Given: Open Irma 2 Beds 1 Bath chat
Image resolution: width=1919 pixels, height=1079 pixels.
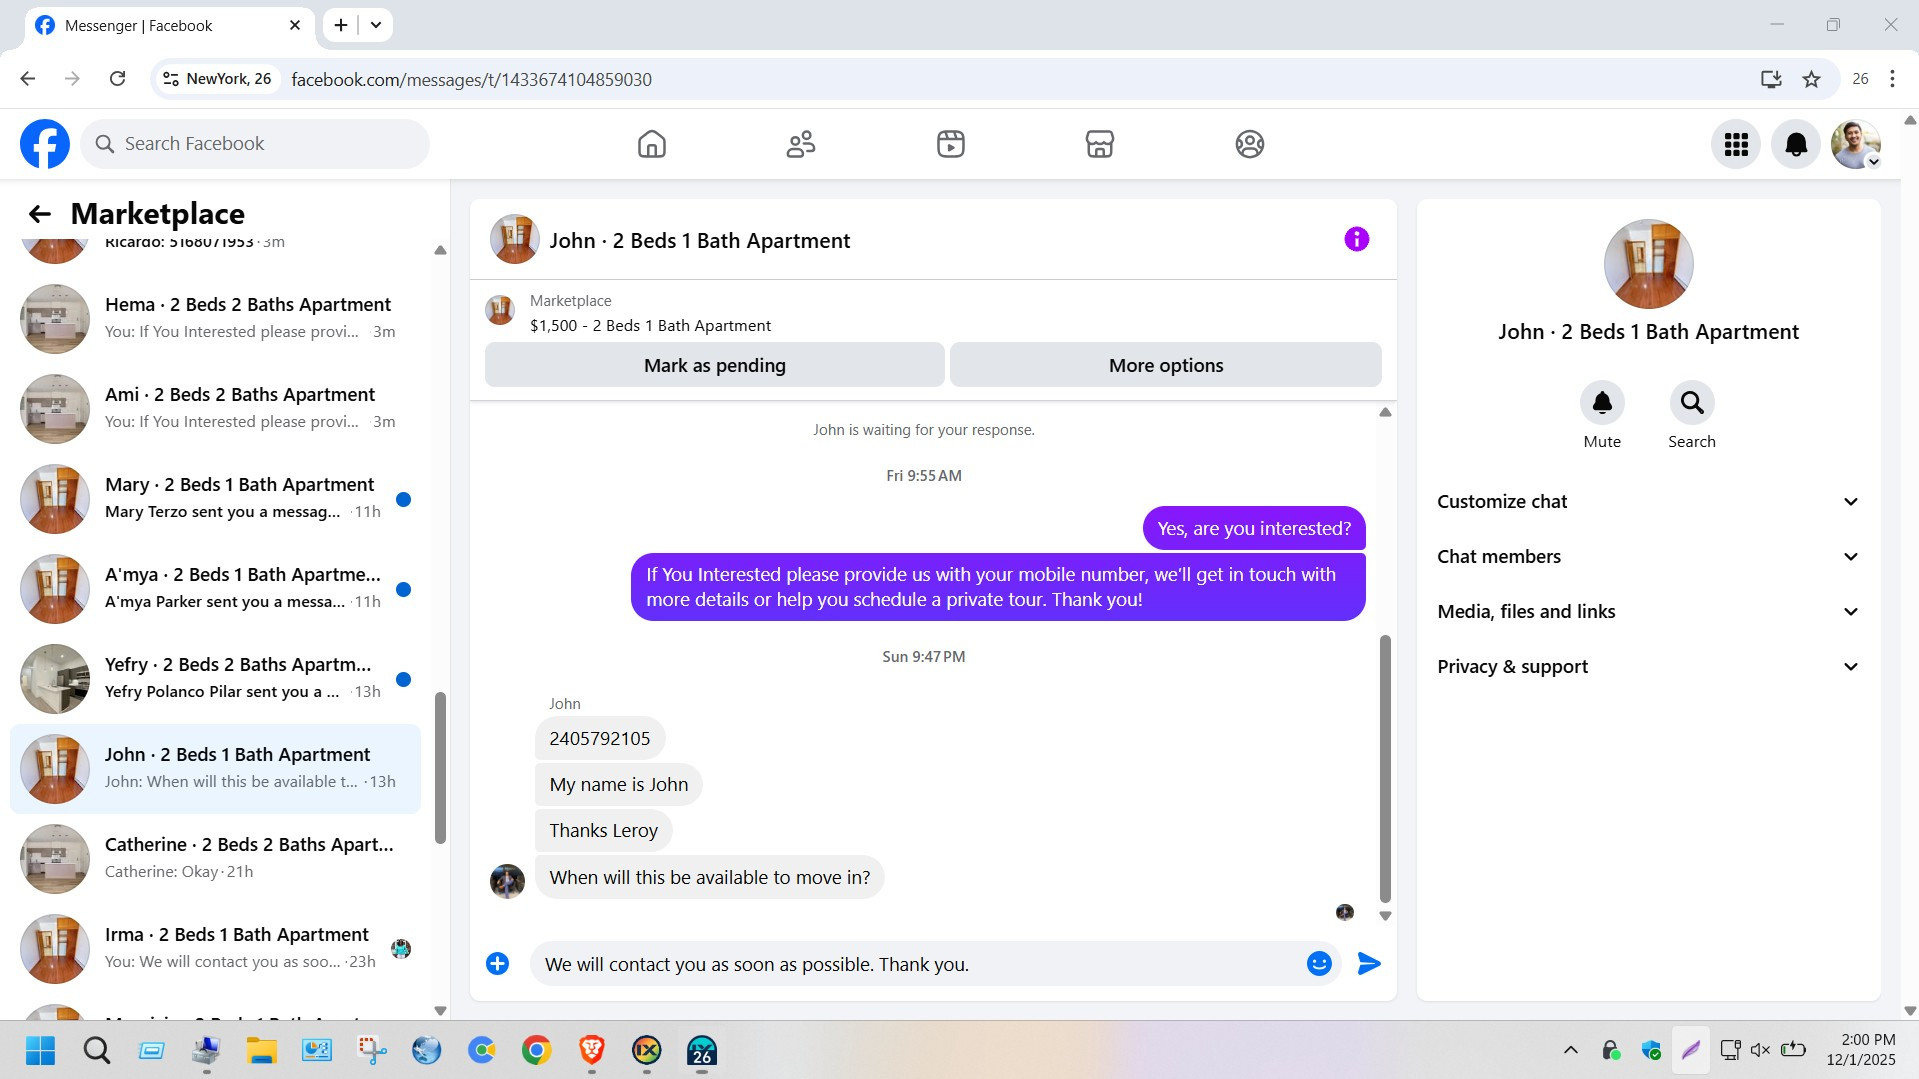Looking at the screenshot, I should [216, 949].
